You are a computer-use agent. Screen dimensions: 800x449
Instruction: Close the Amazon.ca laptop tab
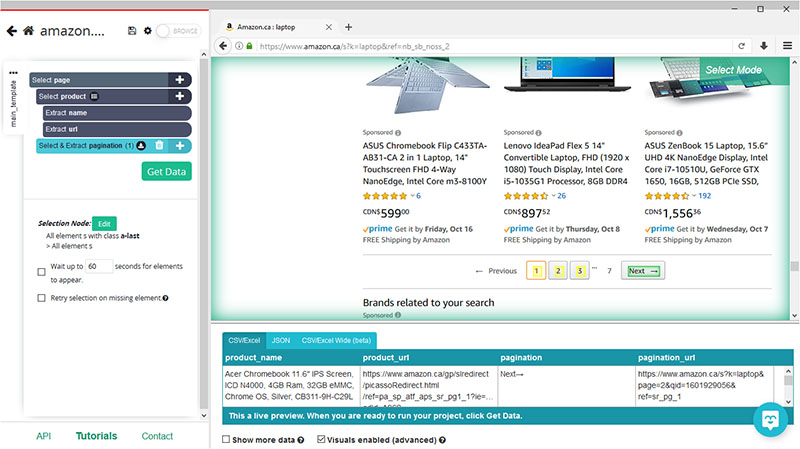coord(329,27)
